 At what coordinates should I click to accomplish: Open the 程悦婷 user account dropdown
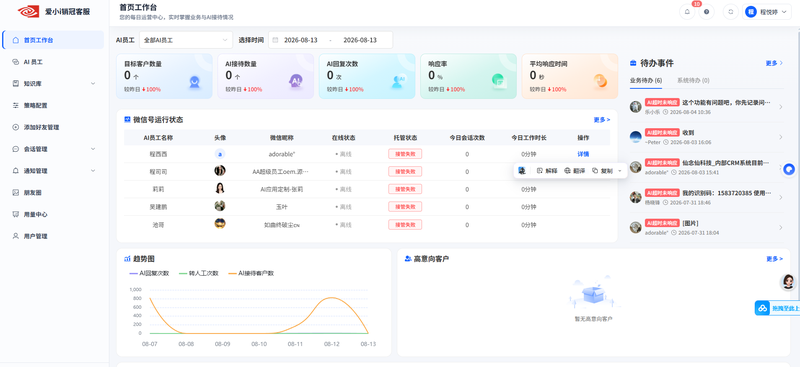[766, 12]
